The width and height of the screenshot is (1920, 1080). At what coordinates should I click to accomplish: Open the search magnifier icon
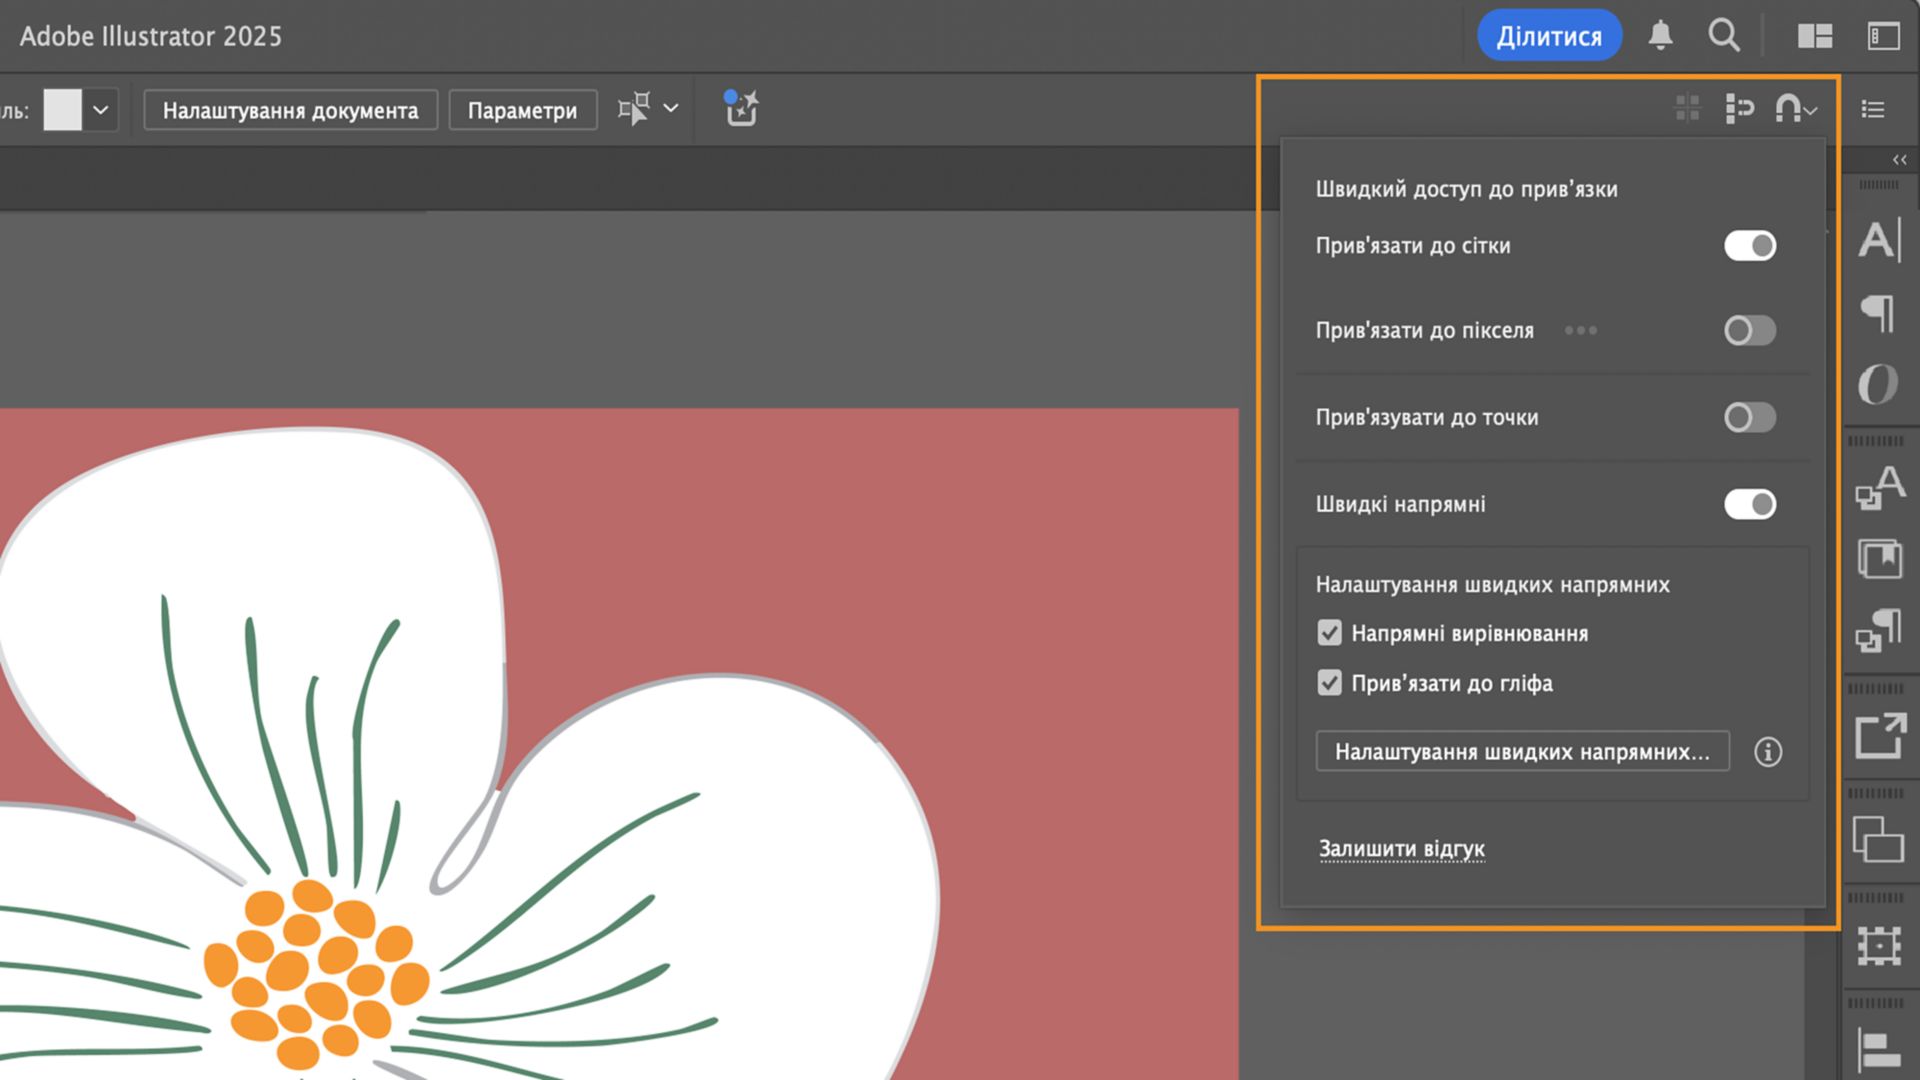click(1723, 35)
